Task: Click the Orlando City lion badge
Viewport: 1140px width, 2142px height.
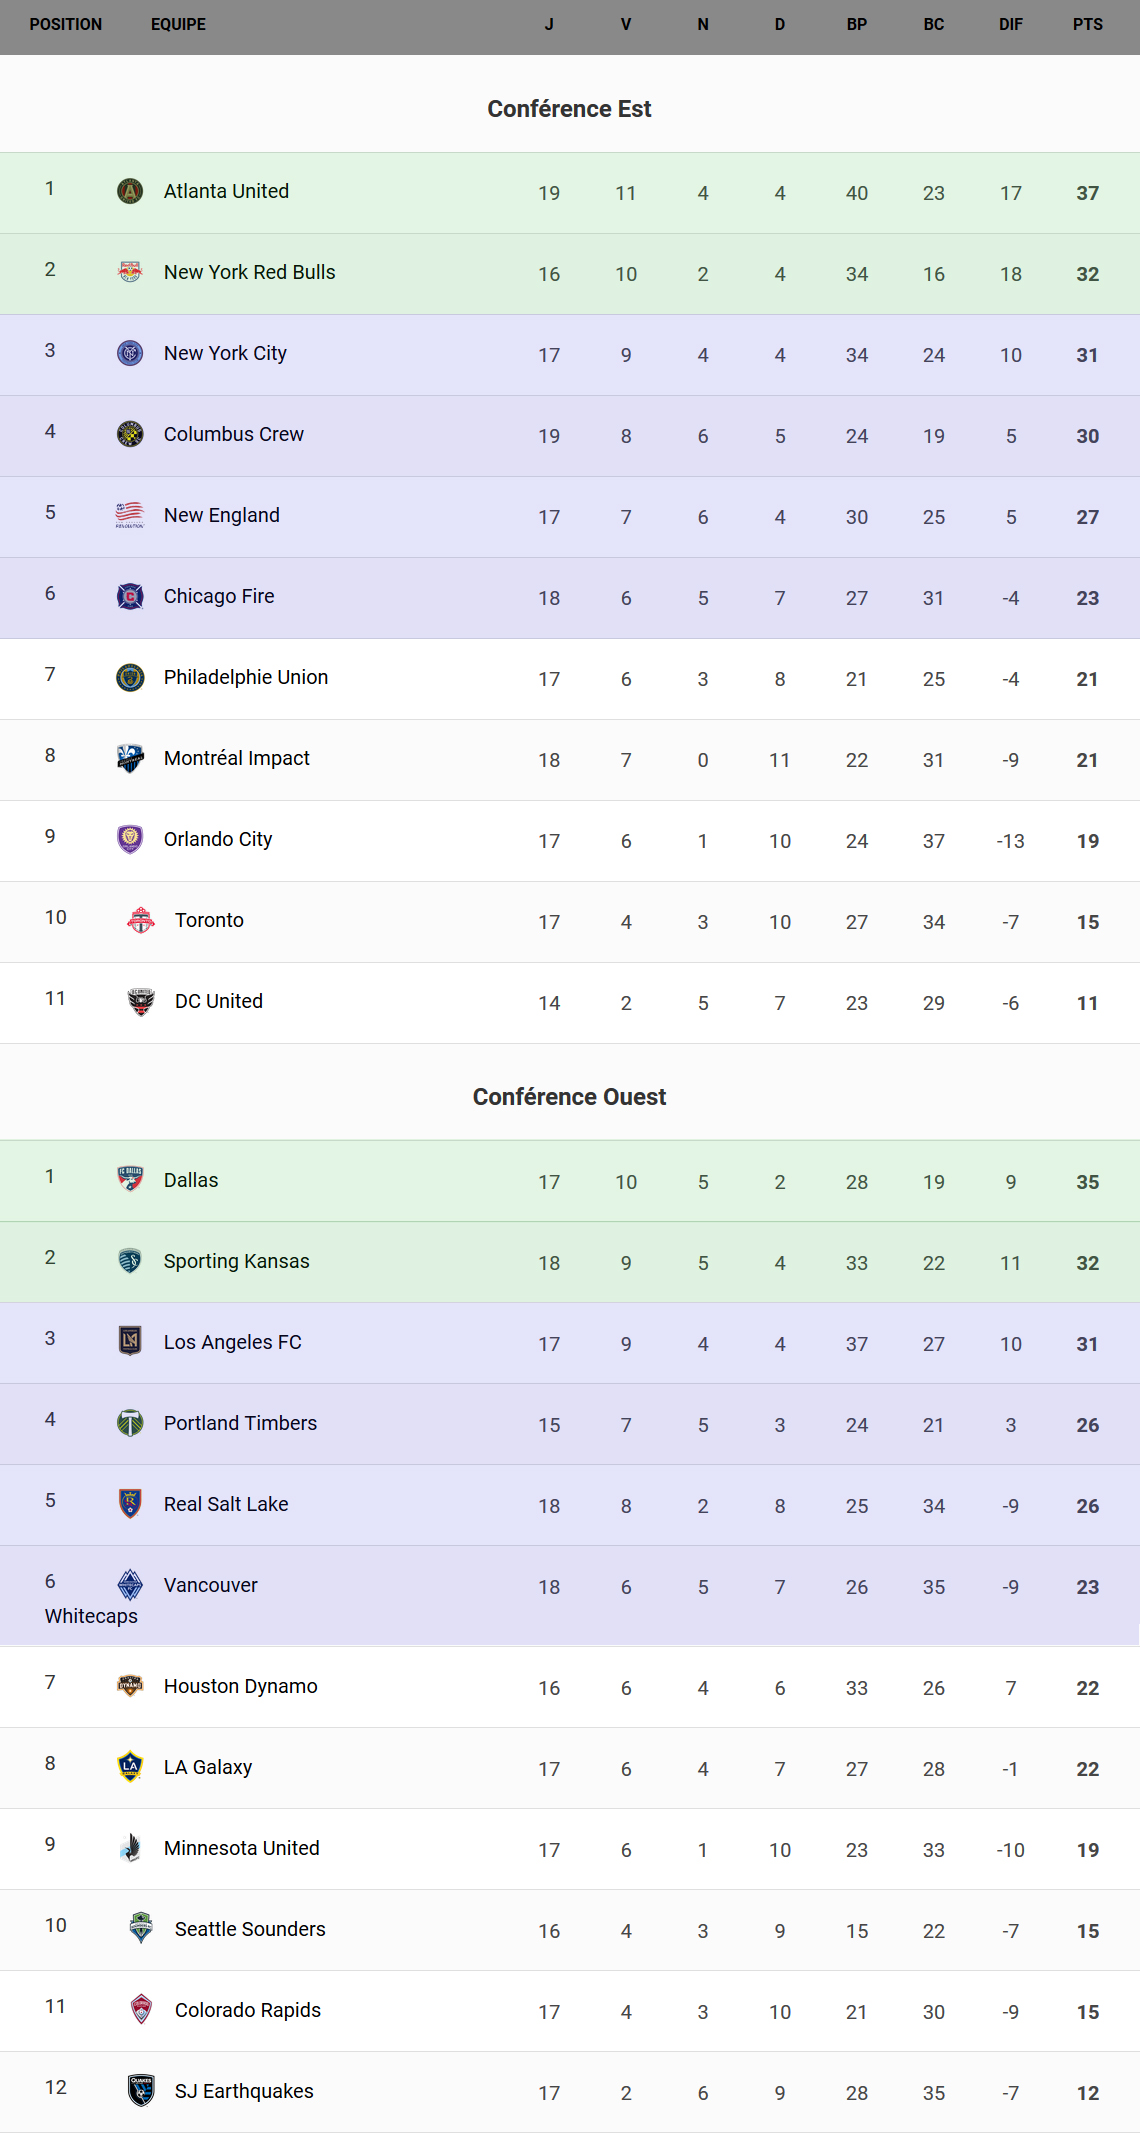Action: (x=130, y=839)
